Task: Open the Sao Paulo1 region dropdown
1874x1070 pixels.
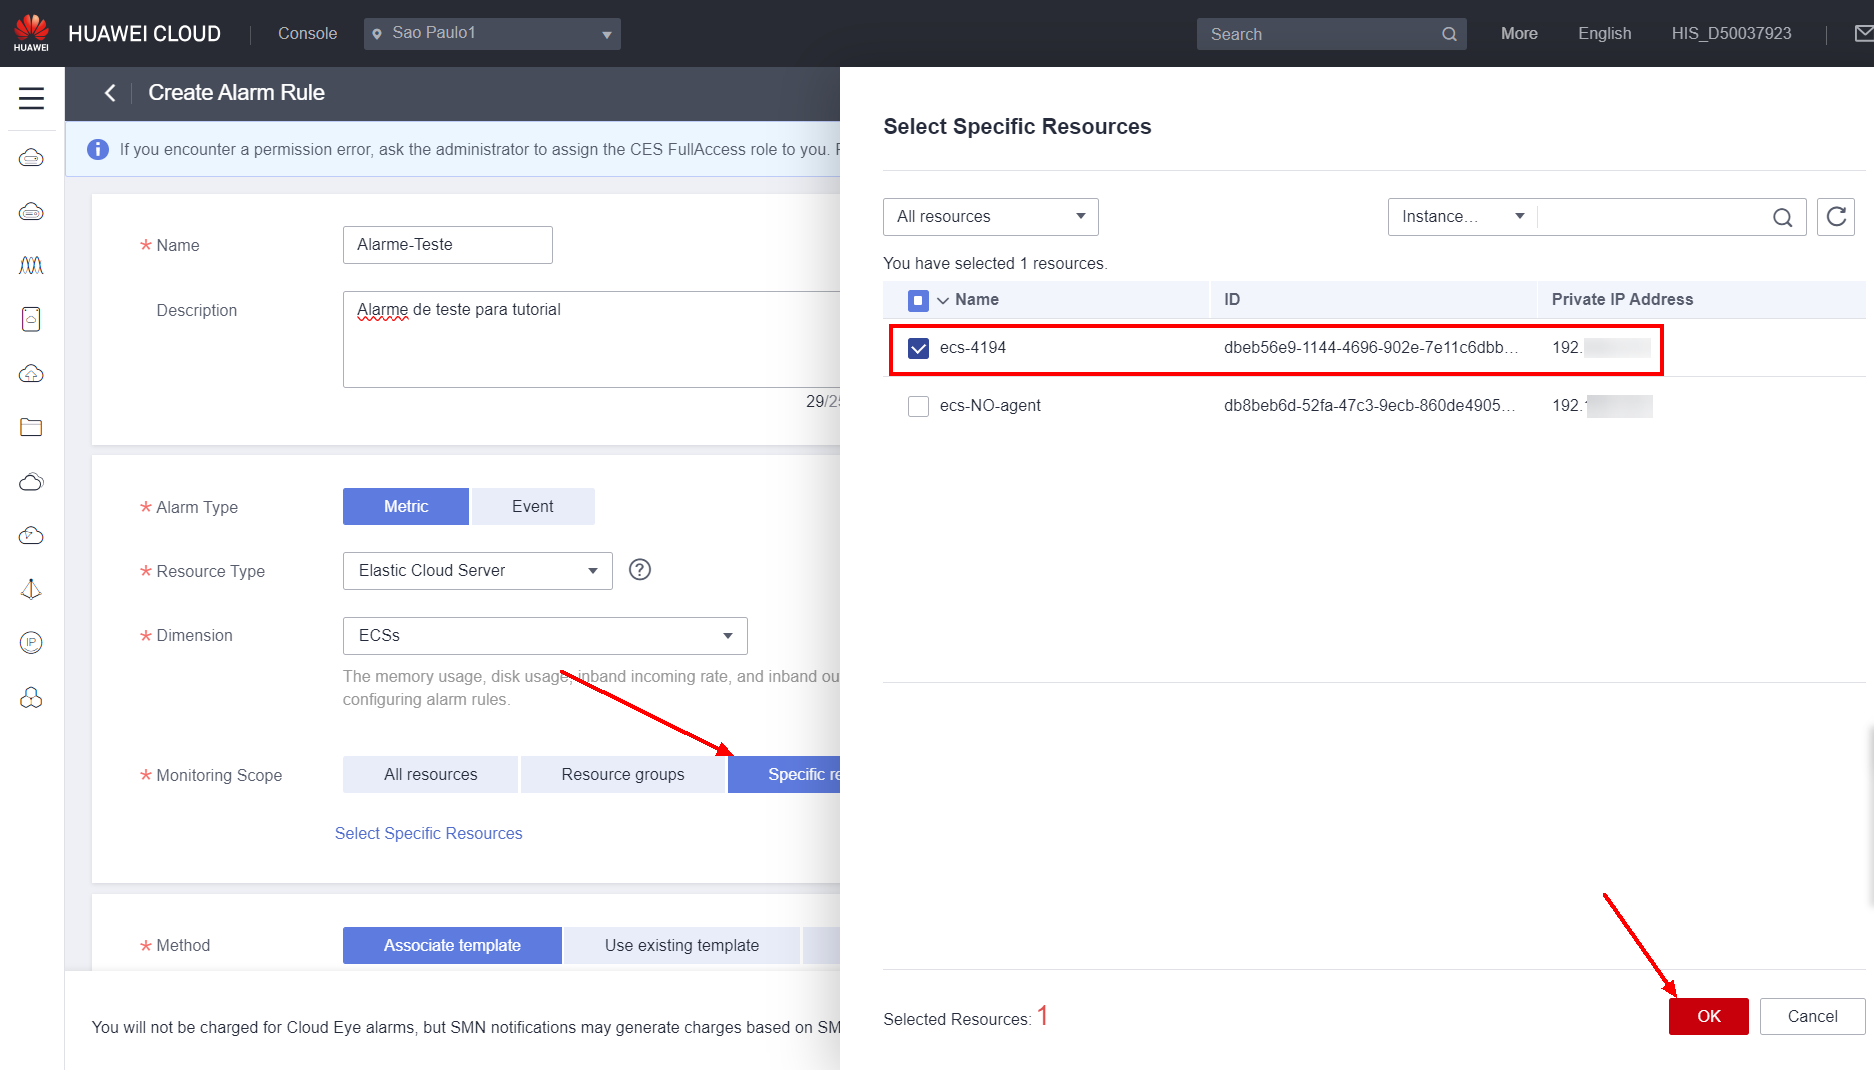Action: pos(492,34)
